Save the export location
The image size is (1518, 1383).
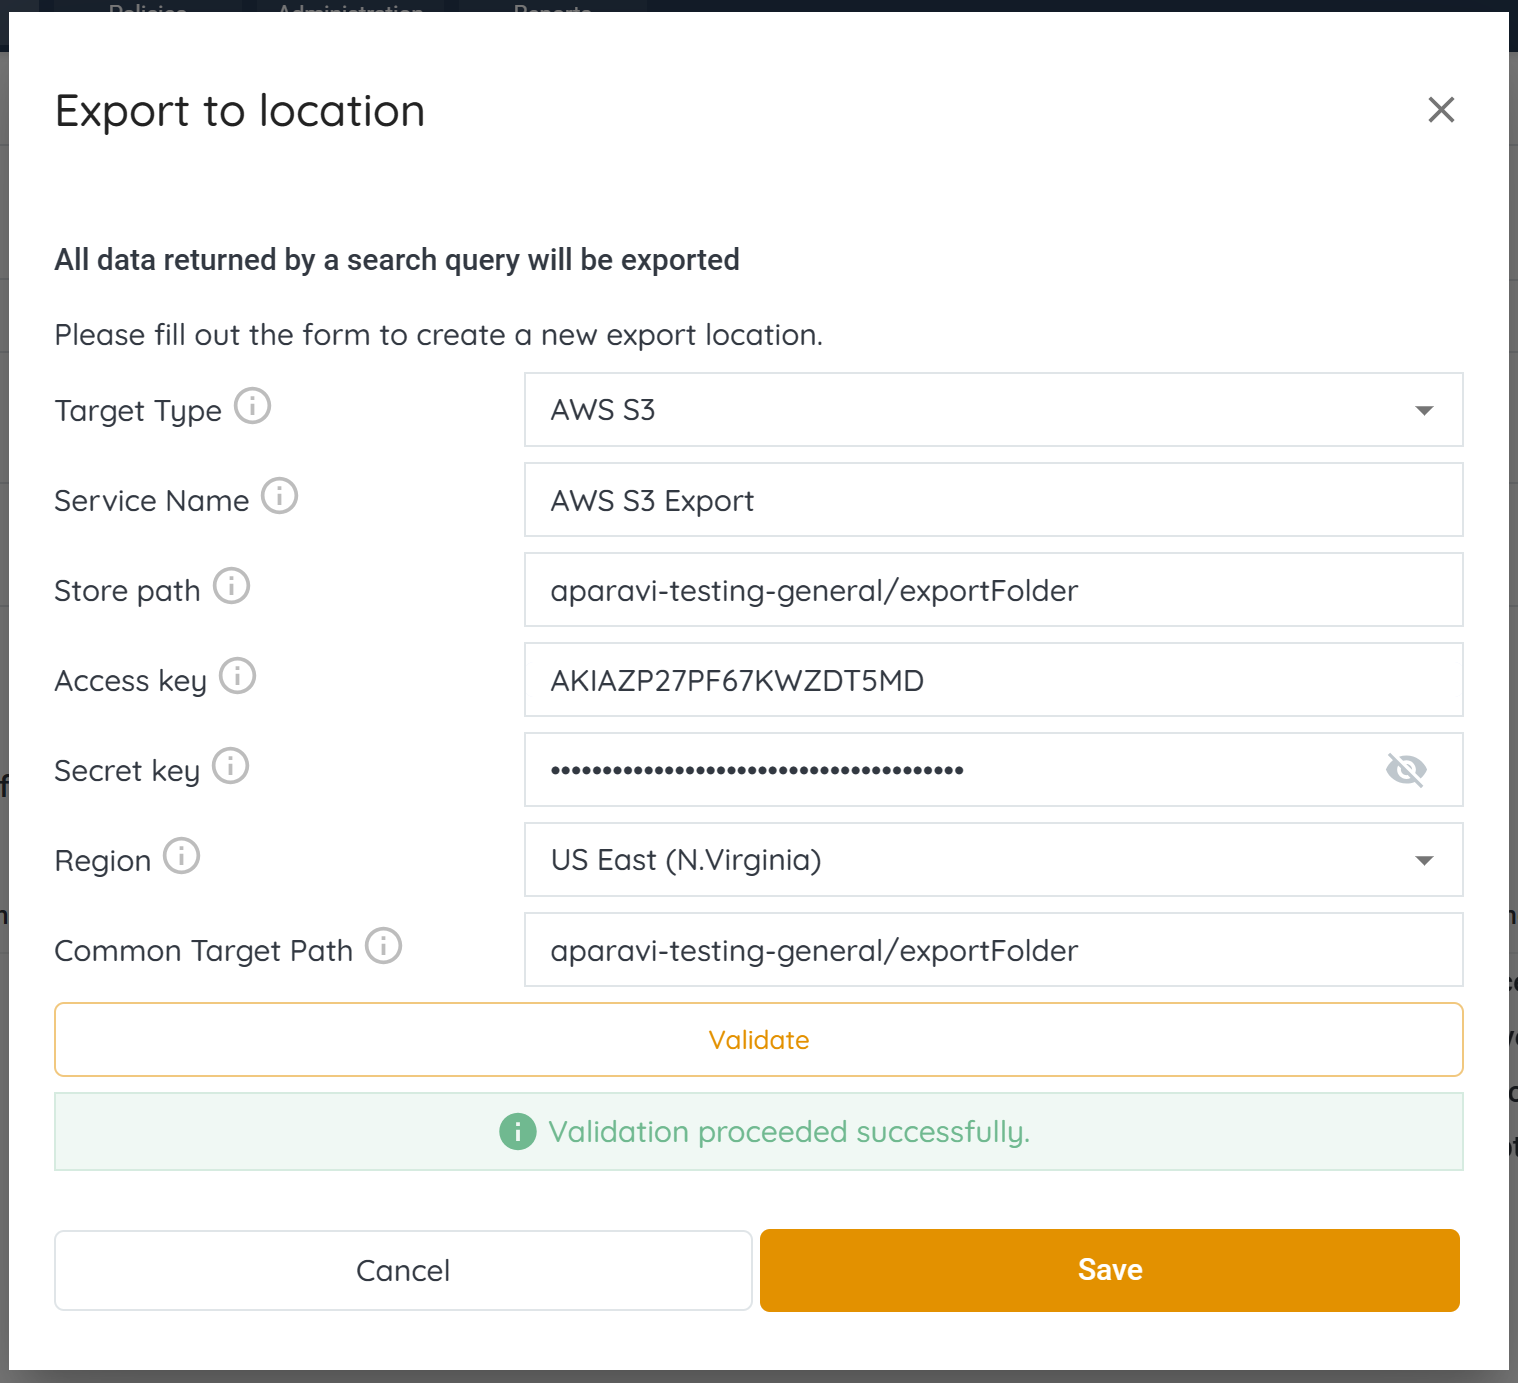click(x=1109, y=1270)
